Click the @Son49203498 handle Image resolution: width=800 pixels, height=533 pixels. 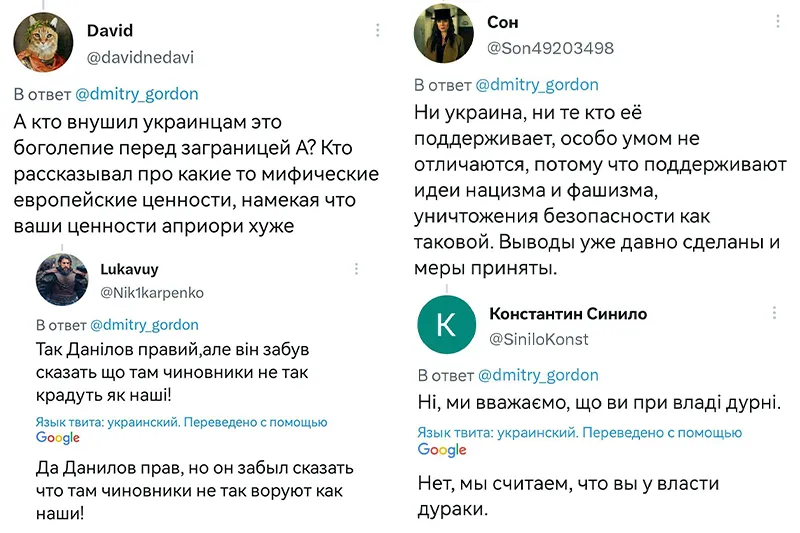(x=551, y=48)
